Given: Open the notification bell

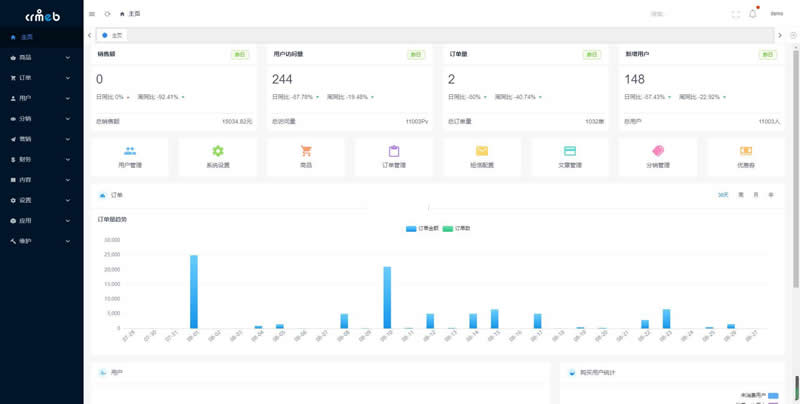Looking at the screenshot, I should [753, 14].
